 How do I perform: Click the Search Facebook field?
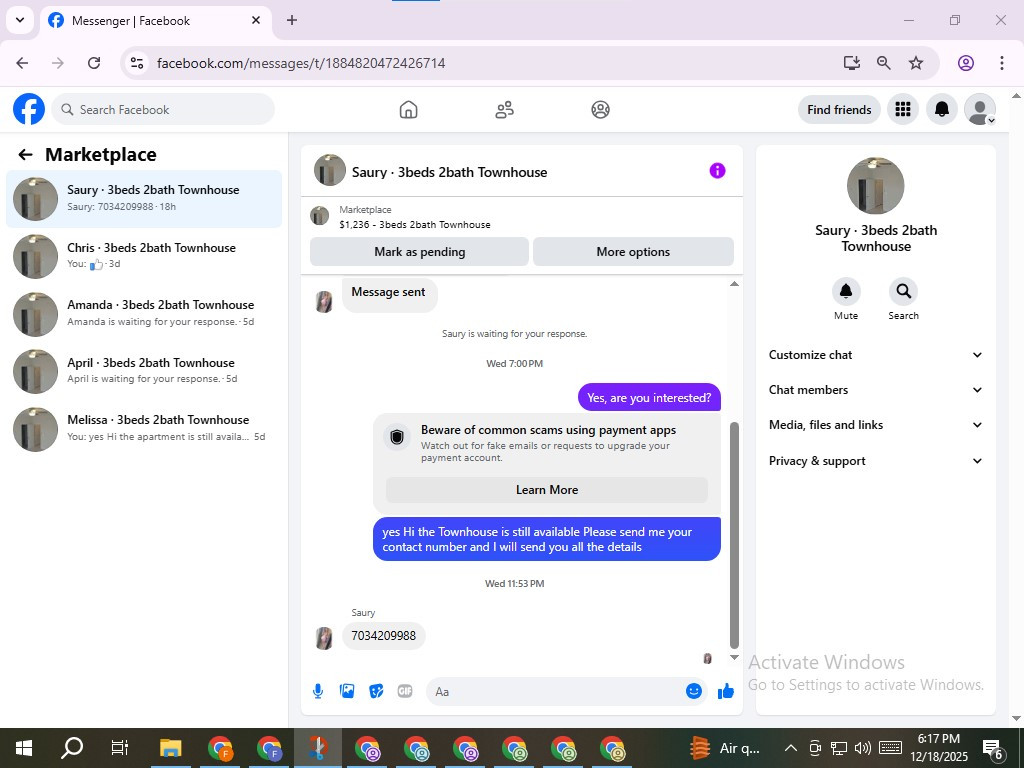[163, 110]
